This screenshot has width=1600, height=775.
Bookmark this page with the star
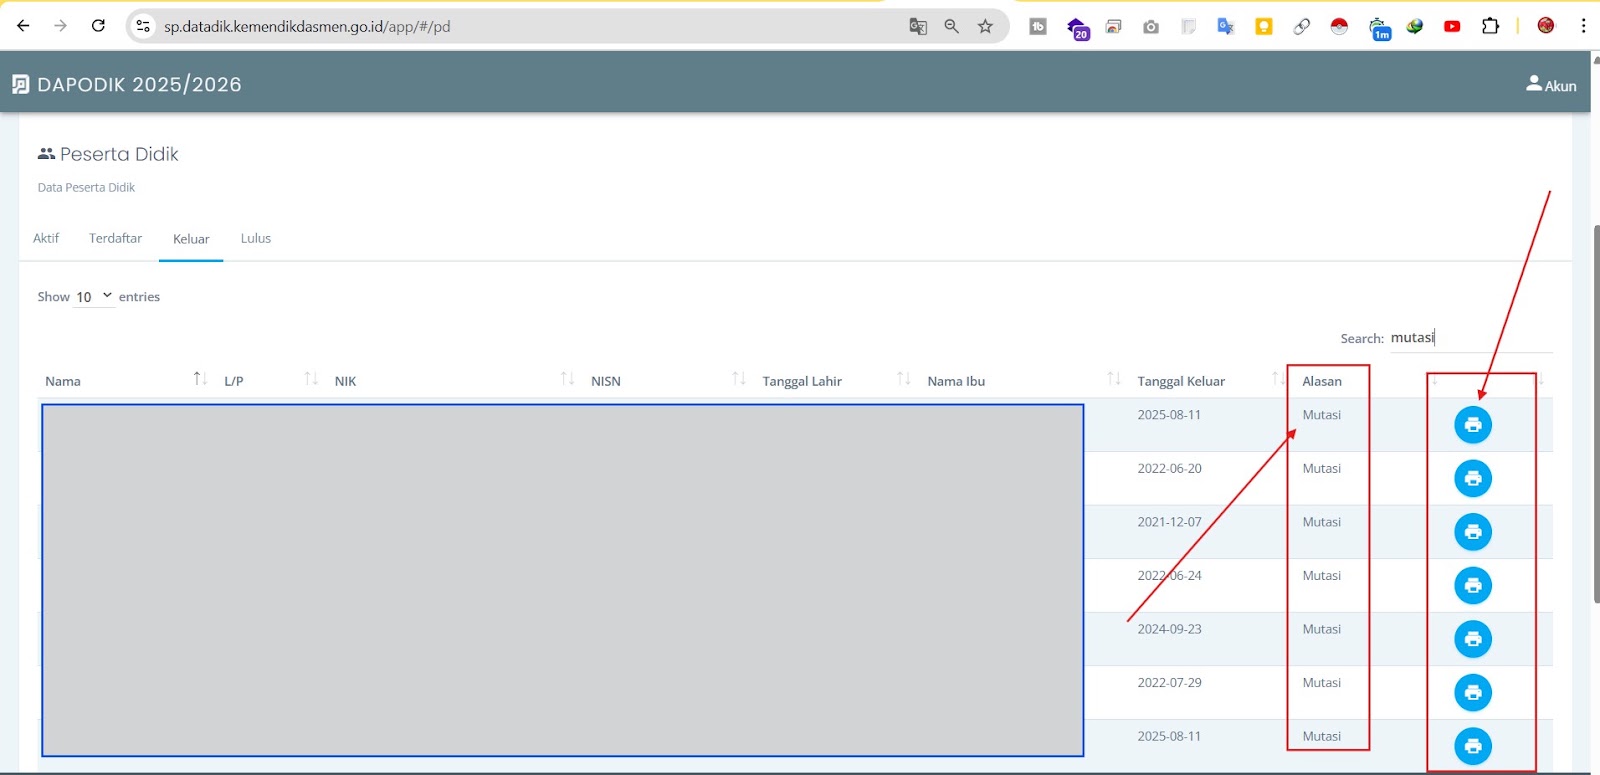point(986,26)
